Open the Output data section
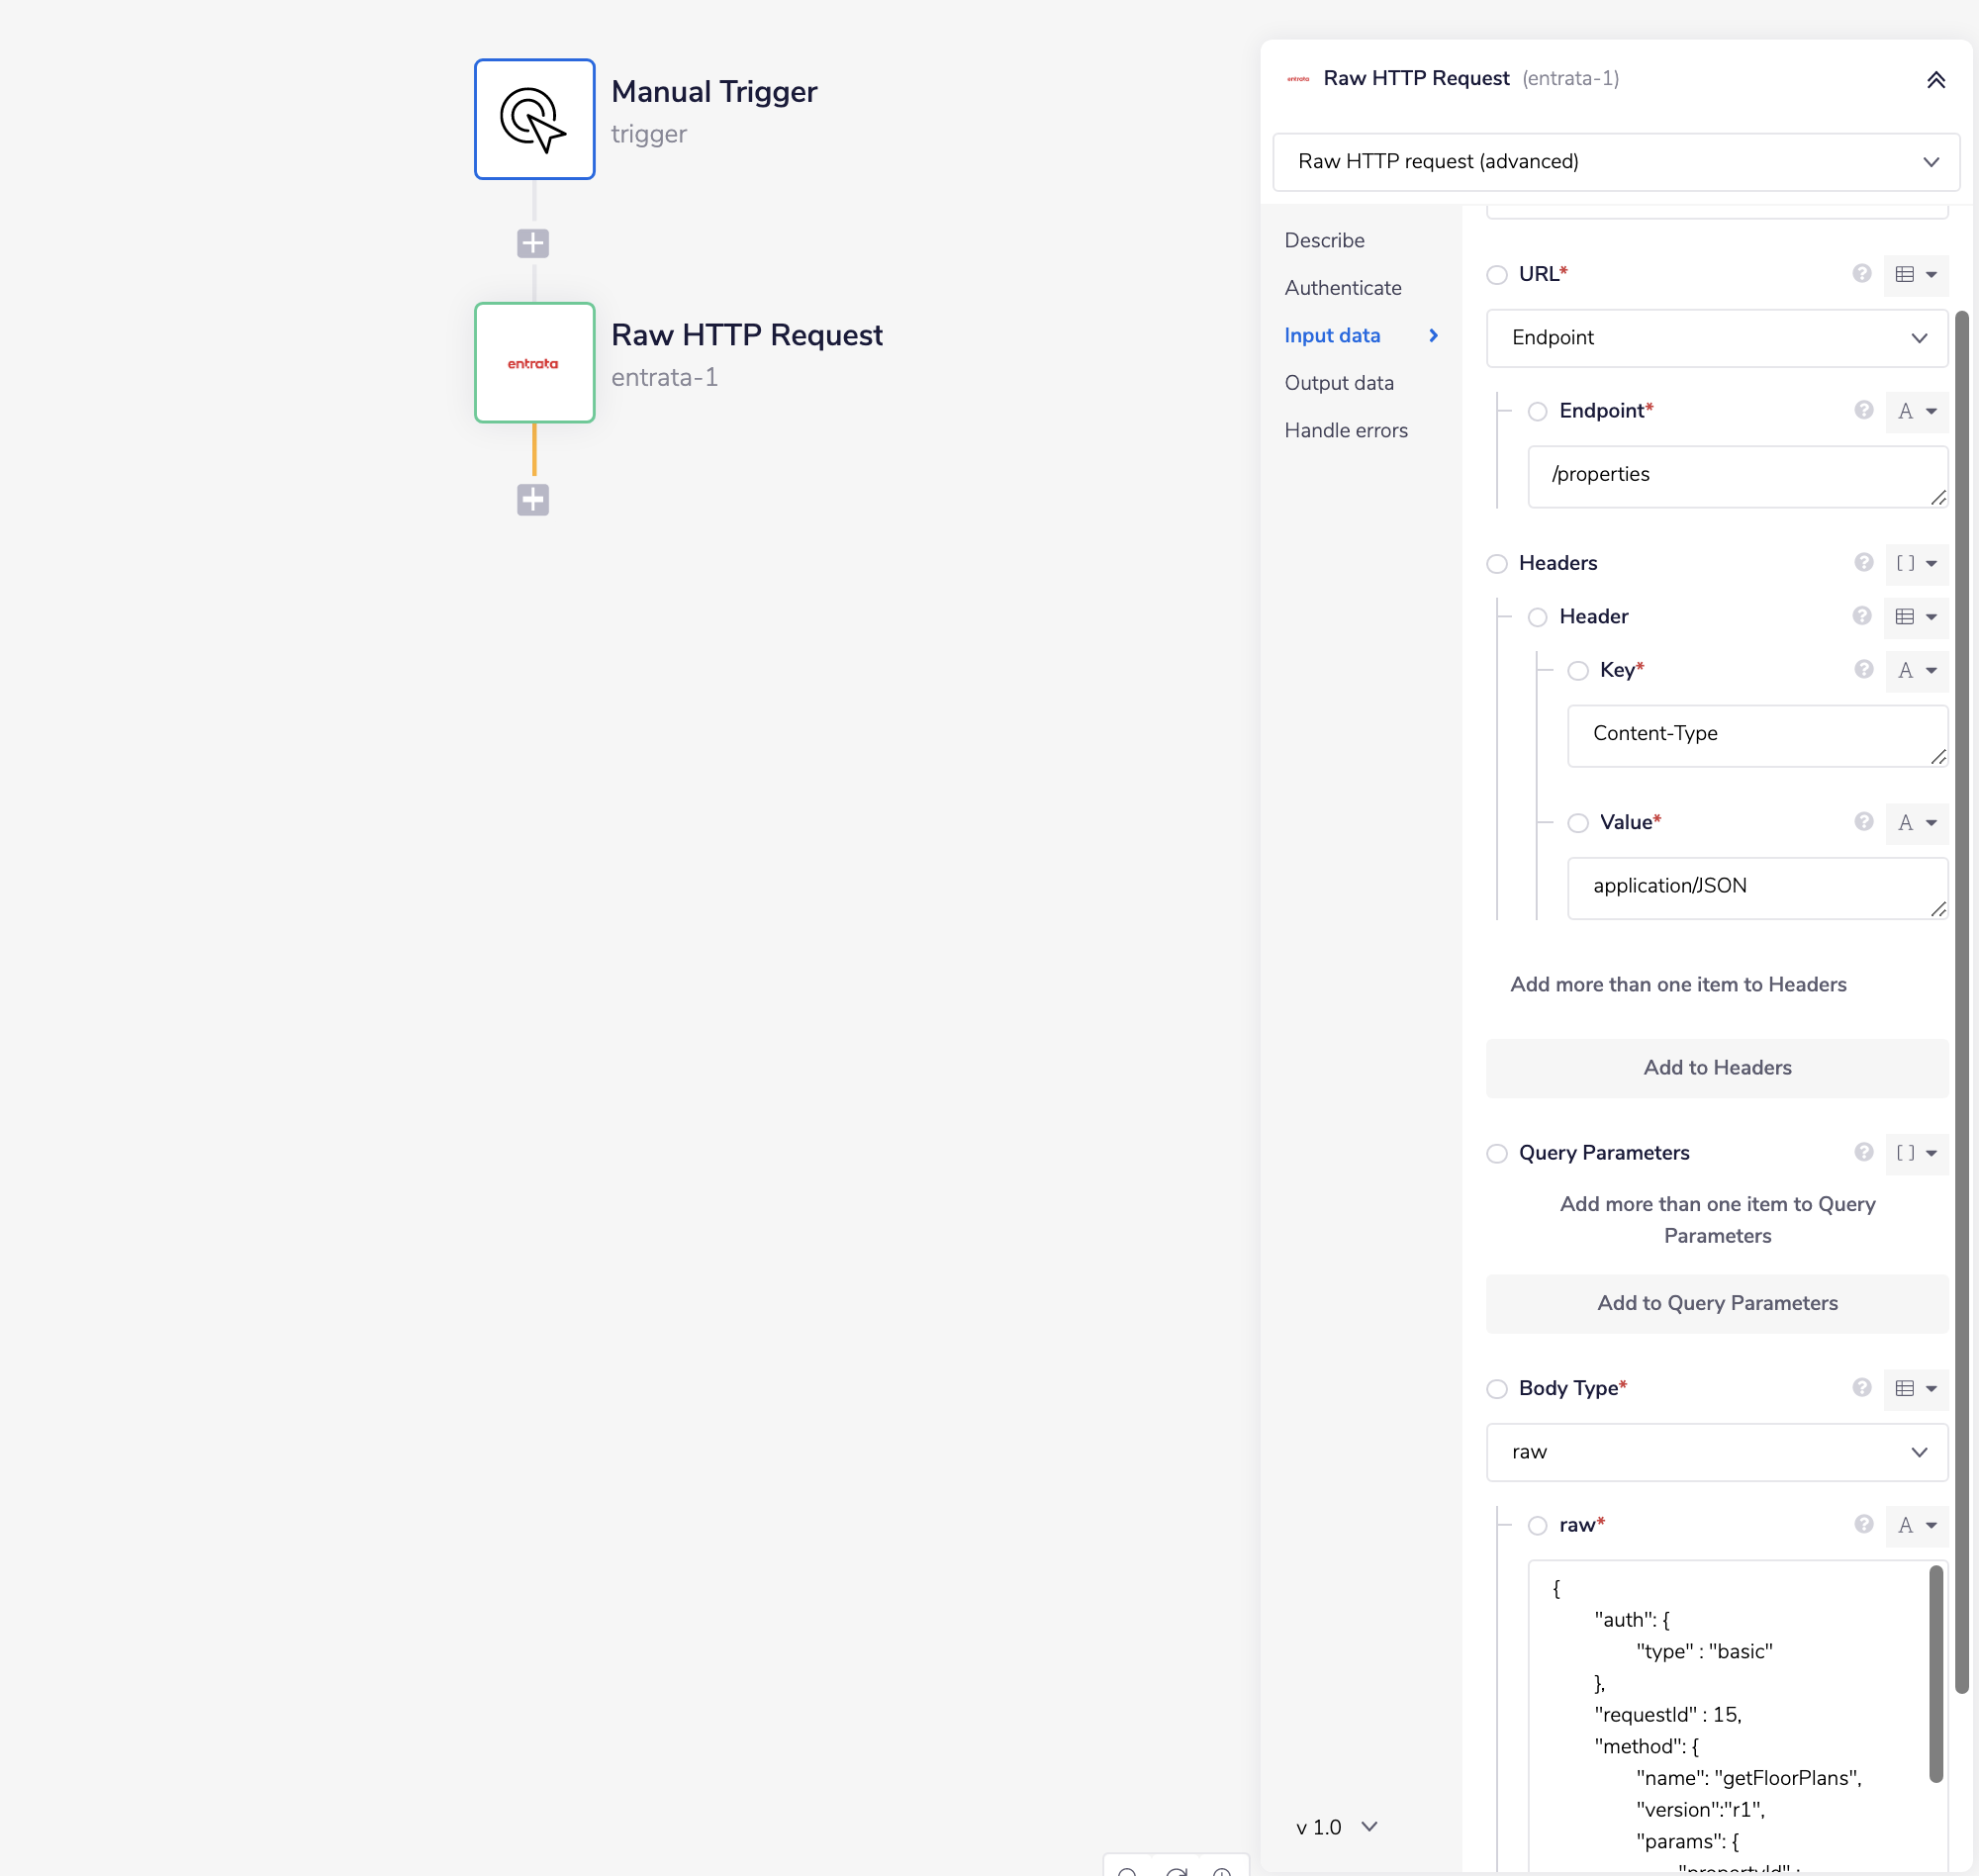Screen dimensions: 1979x1876 [x=1338, y=383]
